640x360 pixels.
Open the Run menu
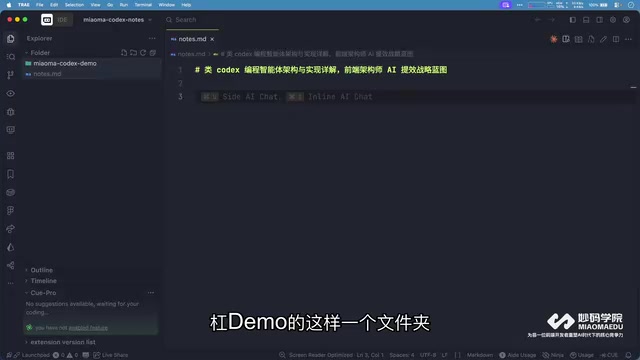click(x=124, y=5)
